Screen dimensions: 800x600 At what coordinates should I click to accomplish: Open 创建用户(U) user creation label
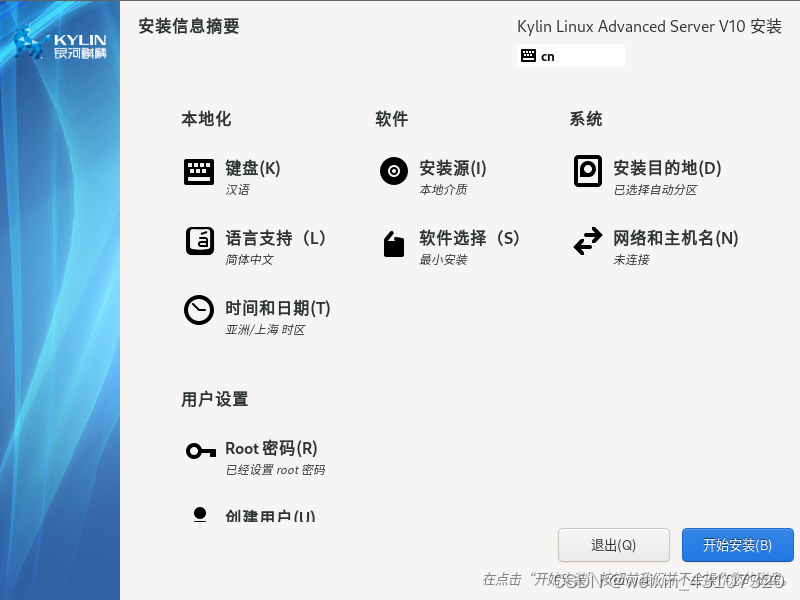point(270,515)
